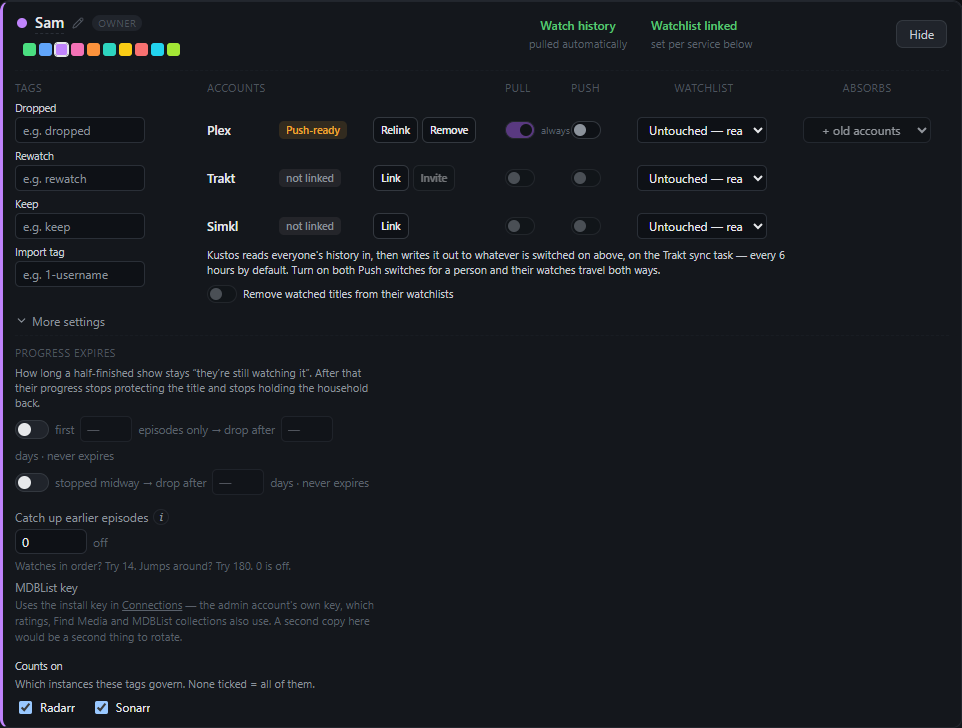Click the Invite button for Trakt
Screen dimensions: 962x728
point(434,178)
